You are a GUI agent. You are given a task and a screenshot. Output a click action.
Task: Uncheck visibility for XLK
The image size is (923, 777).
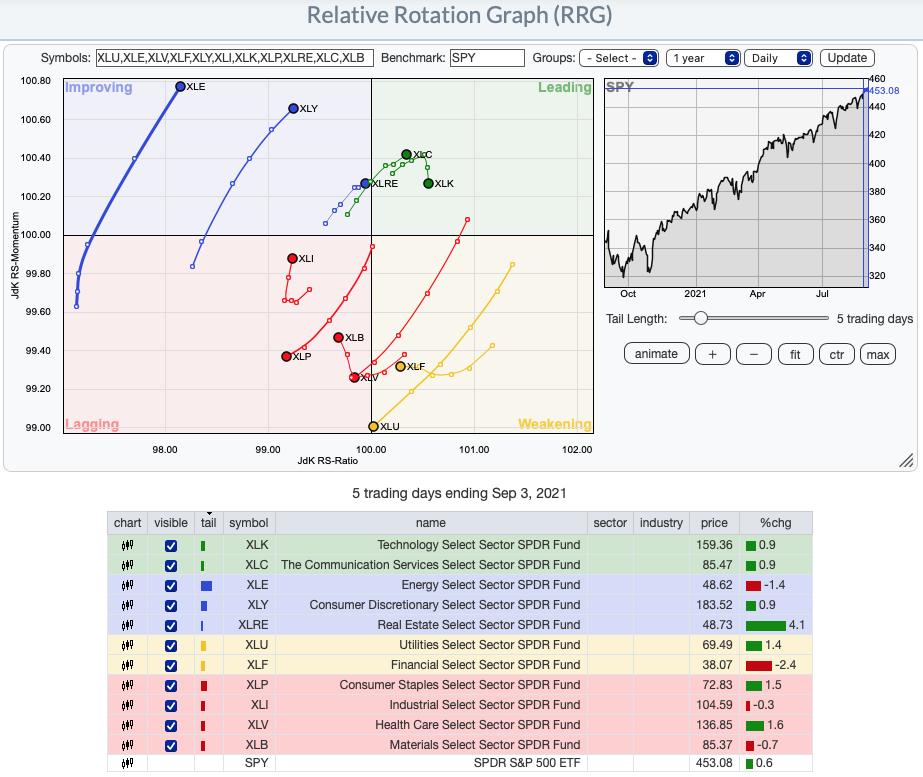point(171,546)
